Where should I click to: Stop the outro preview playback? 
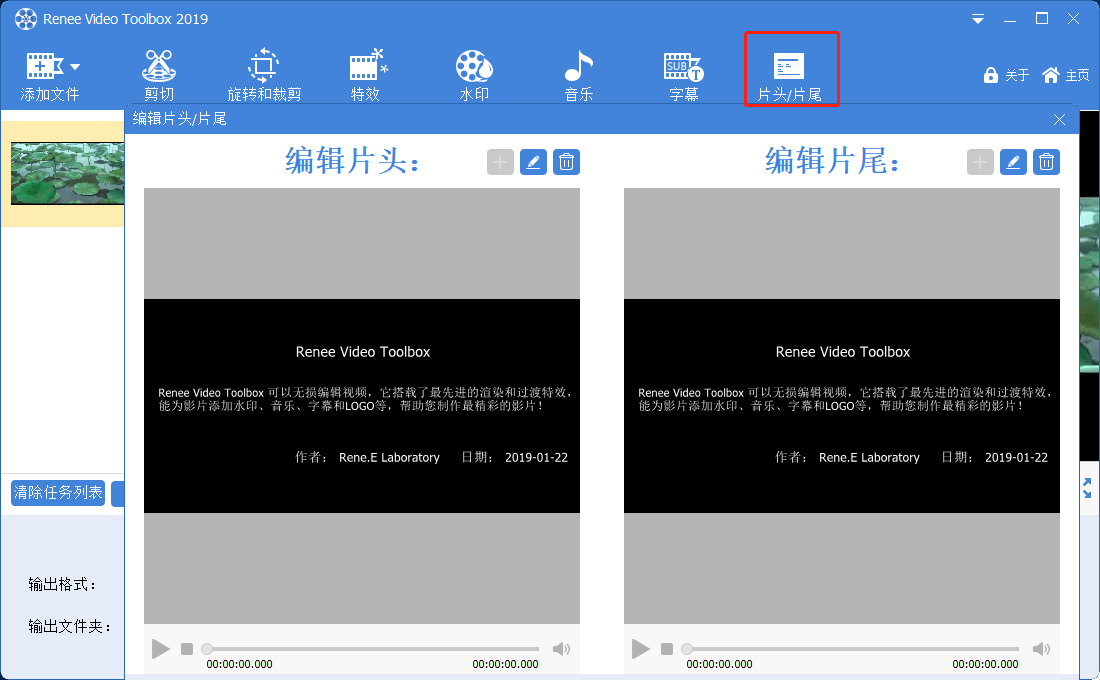tap(666, 648)
